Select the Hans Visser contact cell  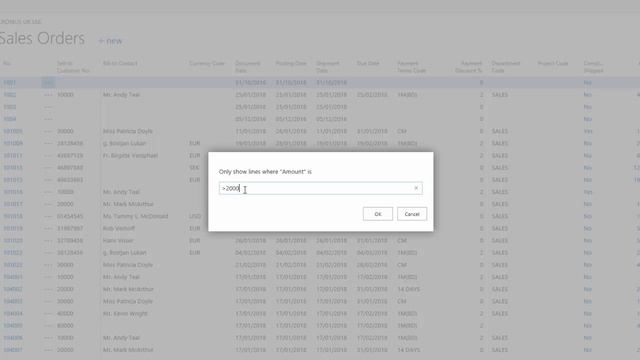(118, 241)
